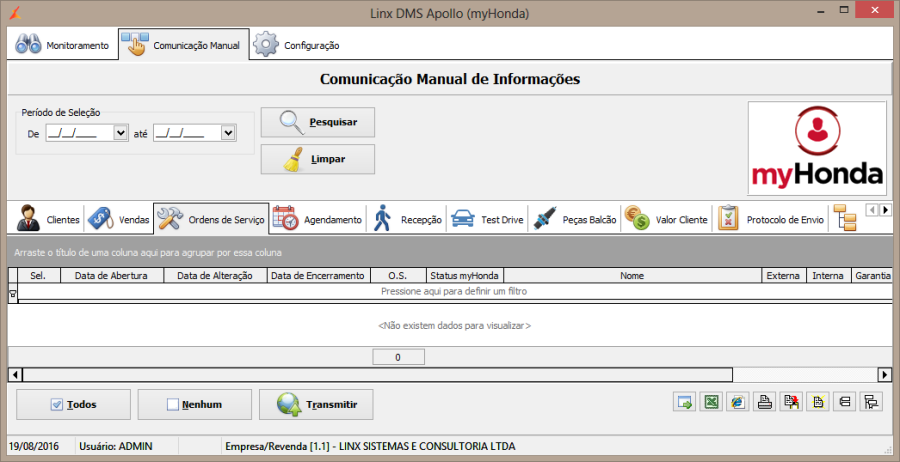The height and width of the screenshot is (462, 900).
Task: Click the collapse groups icon
Action: (844, 401)
